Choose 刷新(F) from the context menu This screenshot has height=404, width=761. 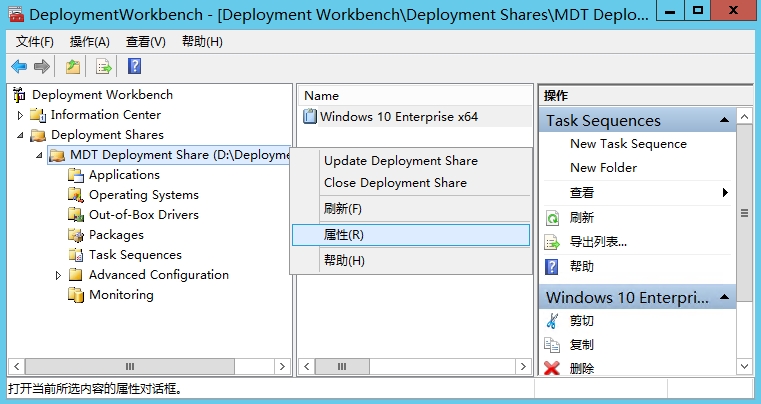tap(411, 209)
